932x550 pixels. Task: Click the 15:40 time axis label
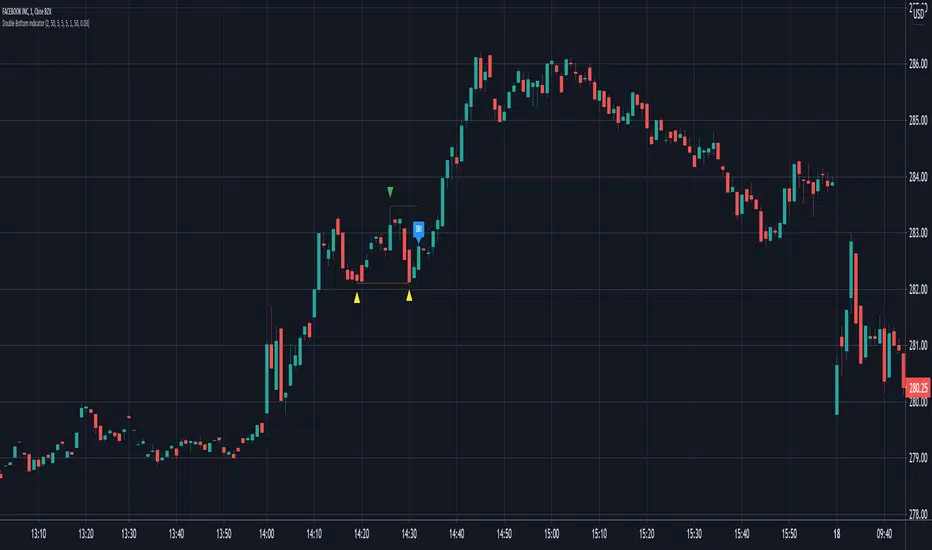click(x=742, y=534)
